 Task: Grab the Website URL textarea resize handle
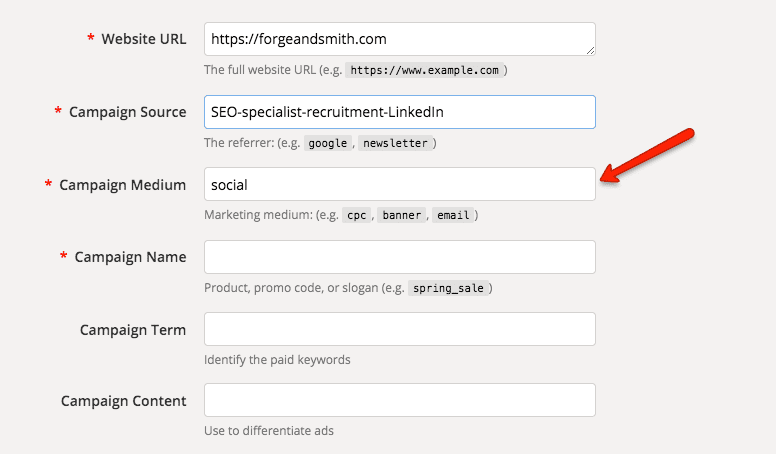(590, 51)
